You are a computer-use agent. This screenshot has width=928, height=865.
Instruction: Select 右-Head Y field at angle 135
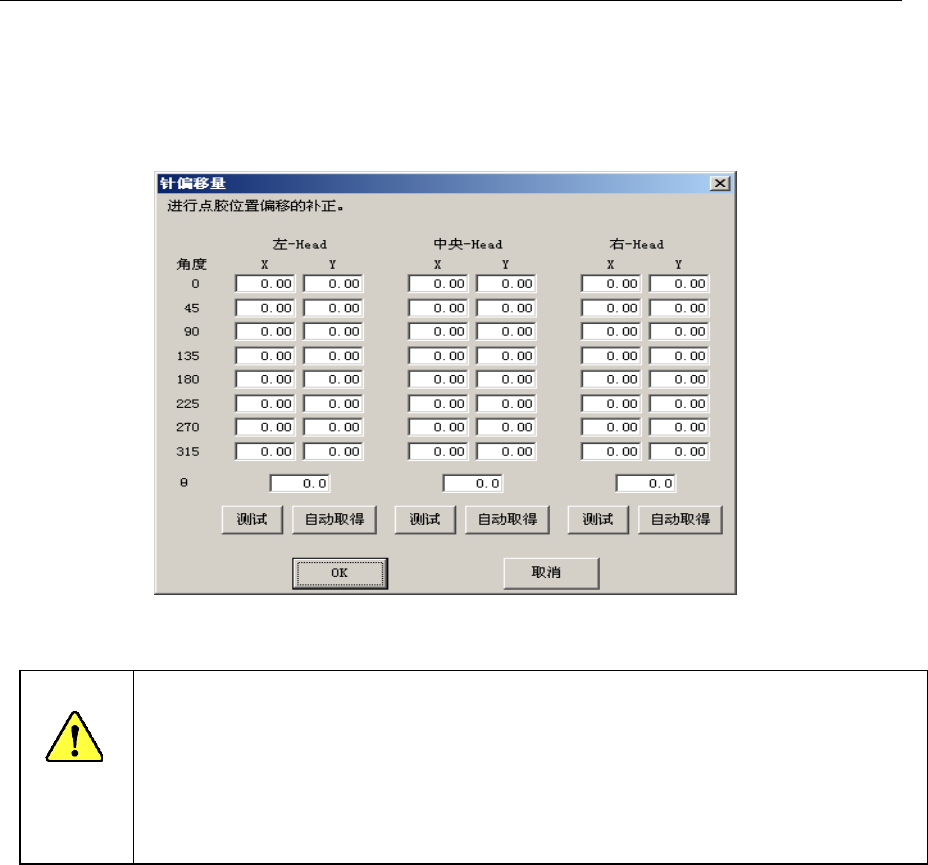(679, 356)
